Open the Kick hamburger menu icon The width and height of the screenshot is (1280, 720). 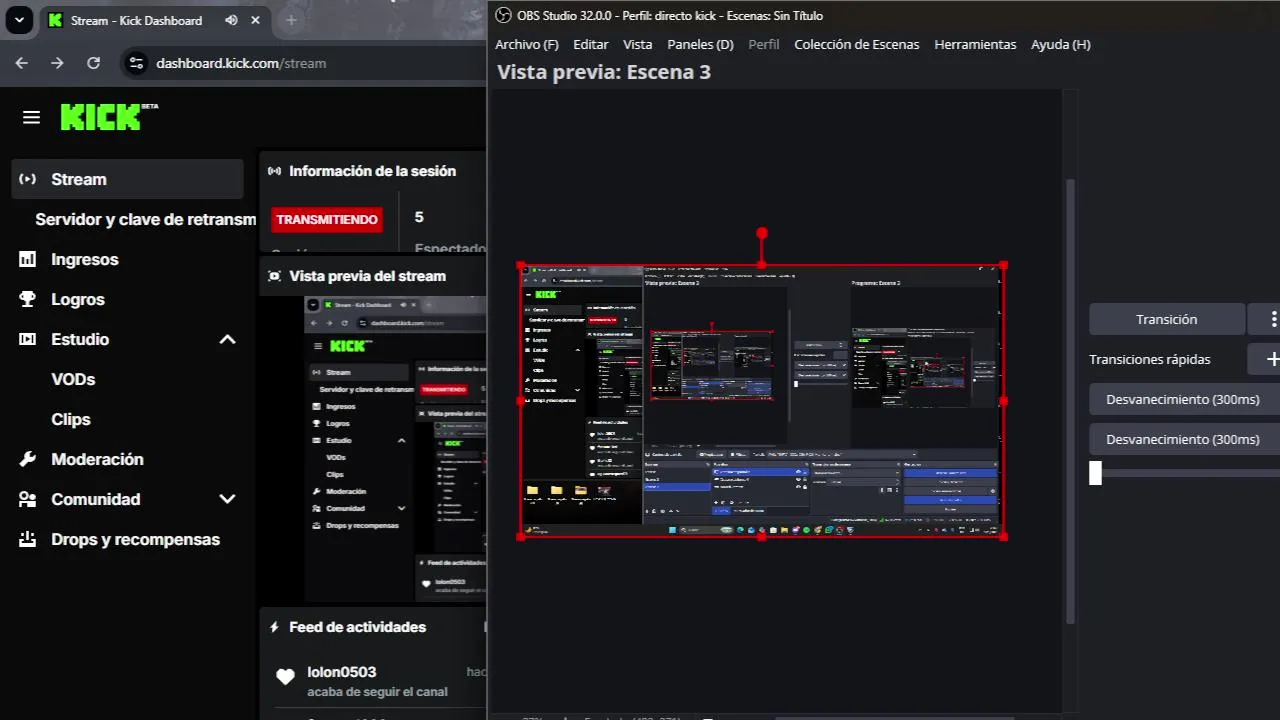(31, 118)
